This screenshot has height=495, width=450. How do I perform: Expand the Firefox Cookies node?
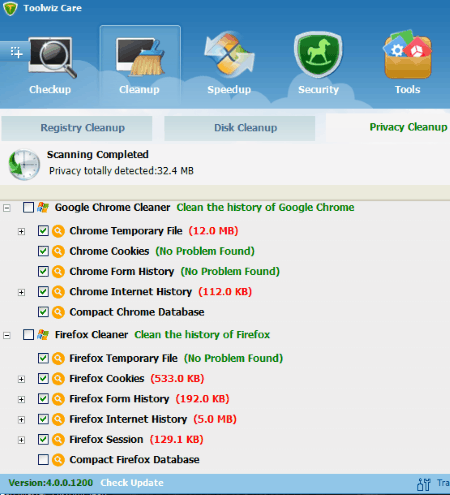[x=21, y=379]
